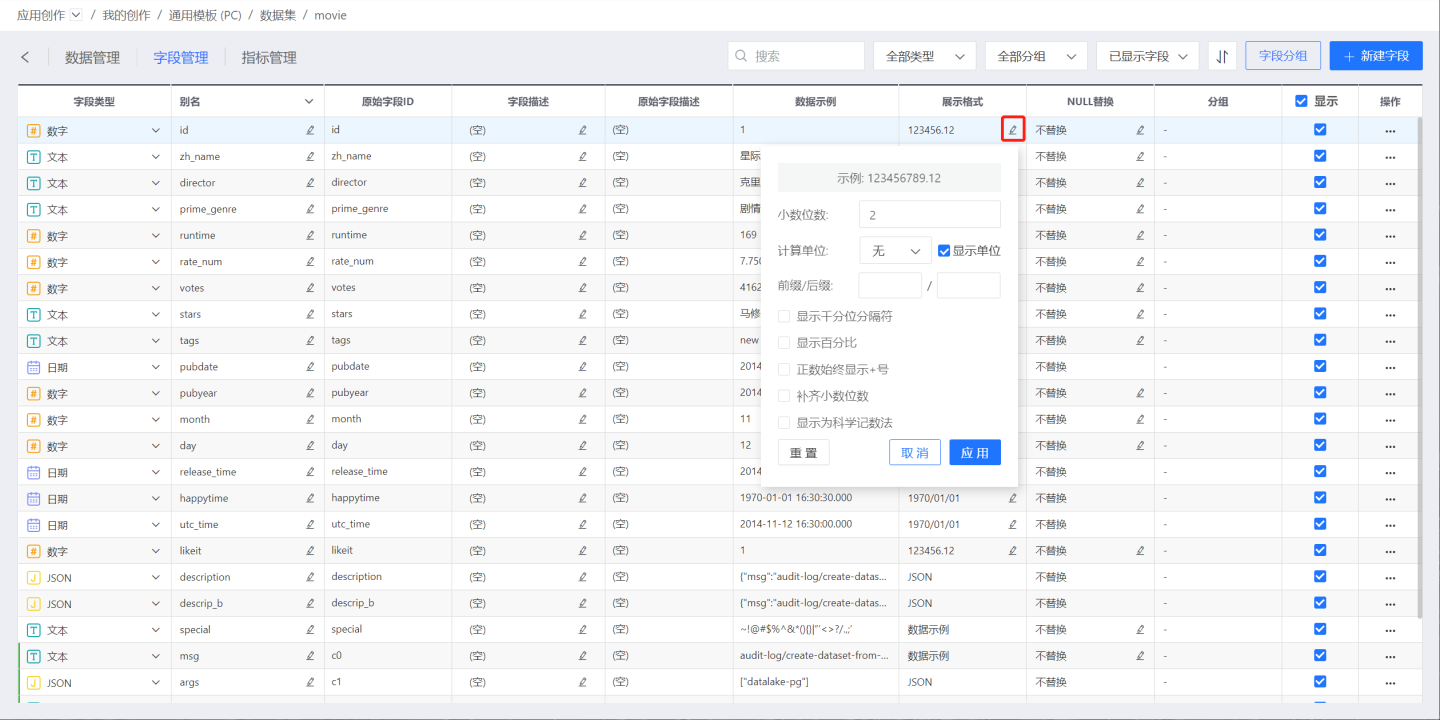The width and height of the screenshot is (1440, 720).
Task: Edit display format for id field
Action: [x=1012, y=130]
